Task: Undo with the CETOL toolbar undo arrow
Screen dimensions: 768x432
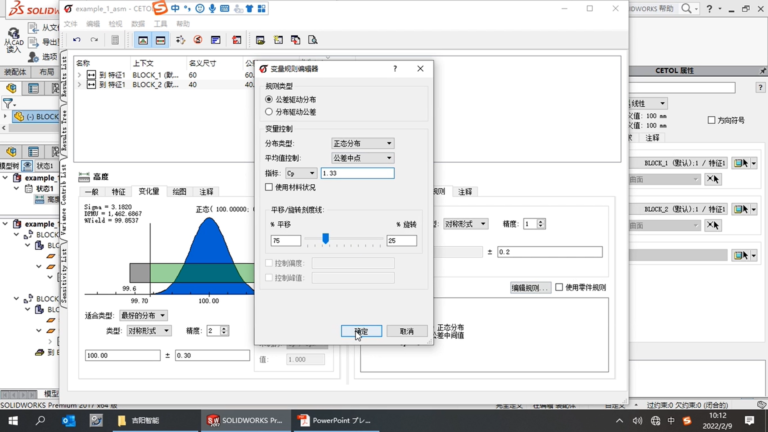Action: (77, 40)
